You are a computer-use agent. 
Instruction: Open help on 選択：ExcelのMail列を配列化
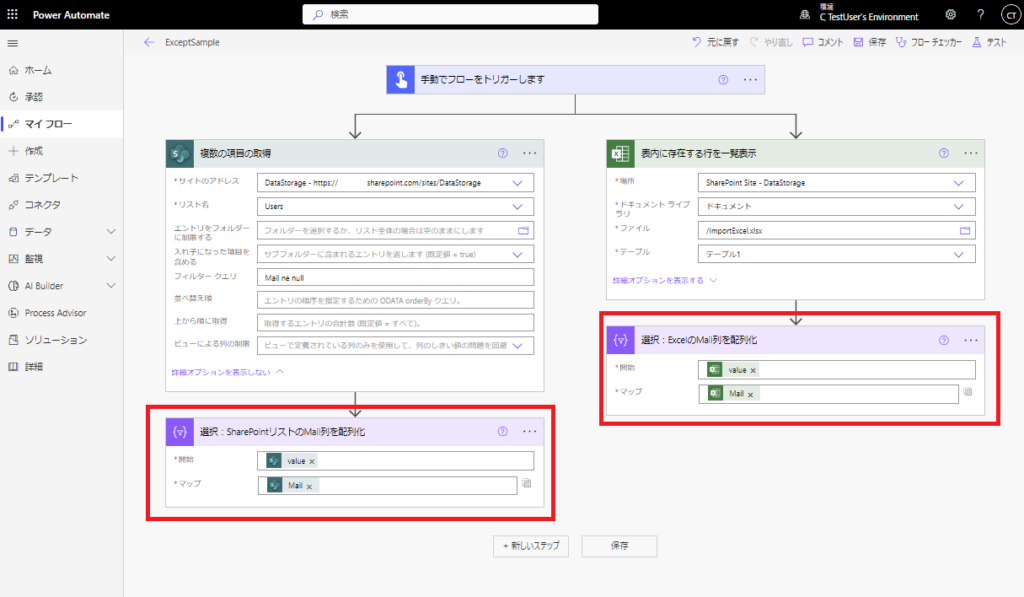click(944, 340)
